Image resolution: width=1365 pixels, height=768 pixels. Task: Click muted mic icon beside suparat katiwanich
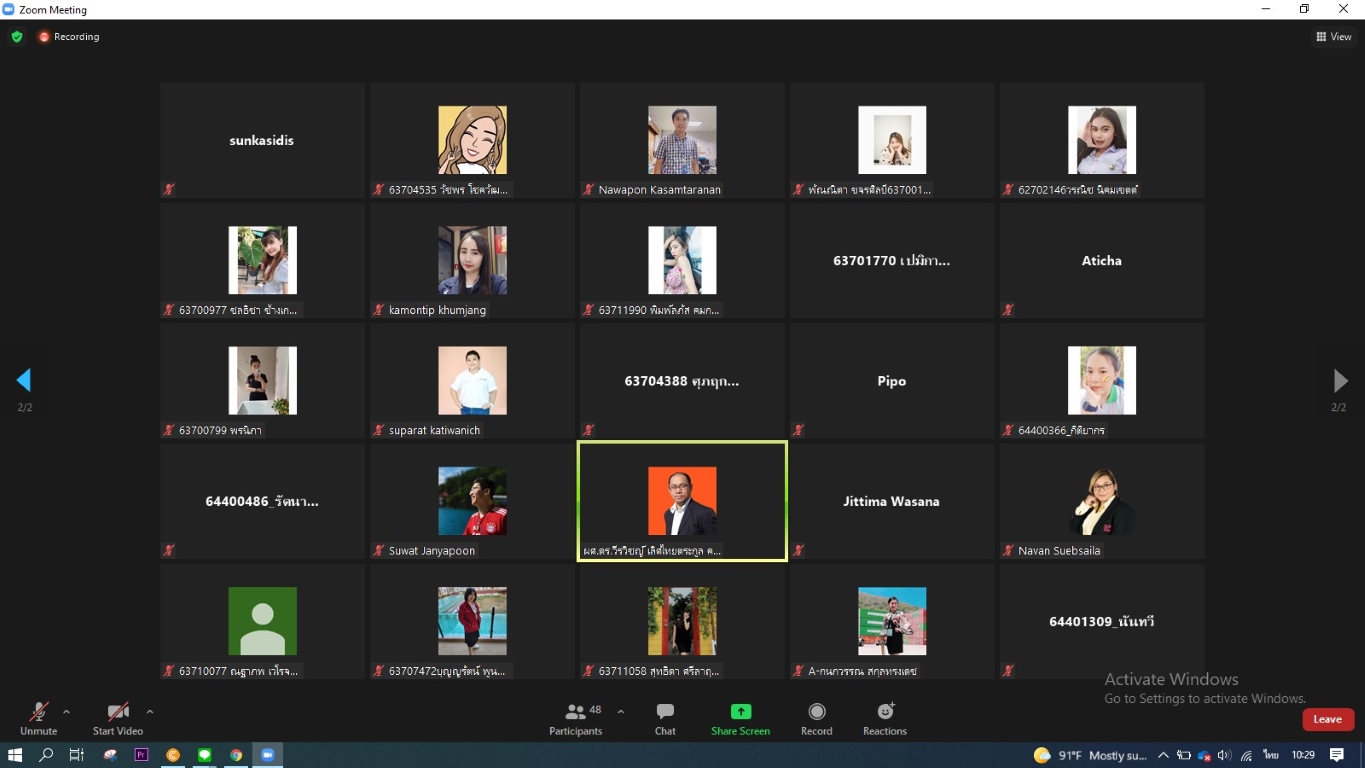tap(379, 430)
